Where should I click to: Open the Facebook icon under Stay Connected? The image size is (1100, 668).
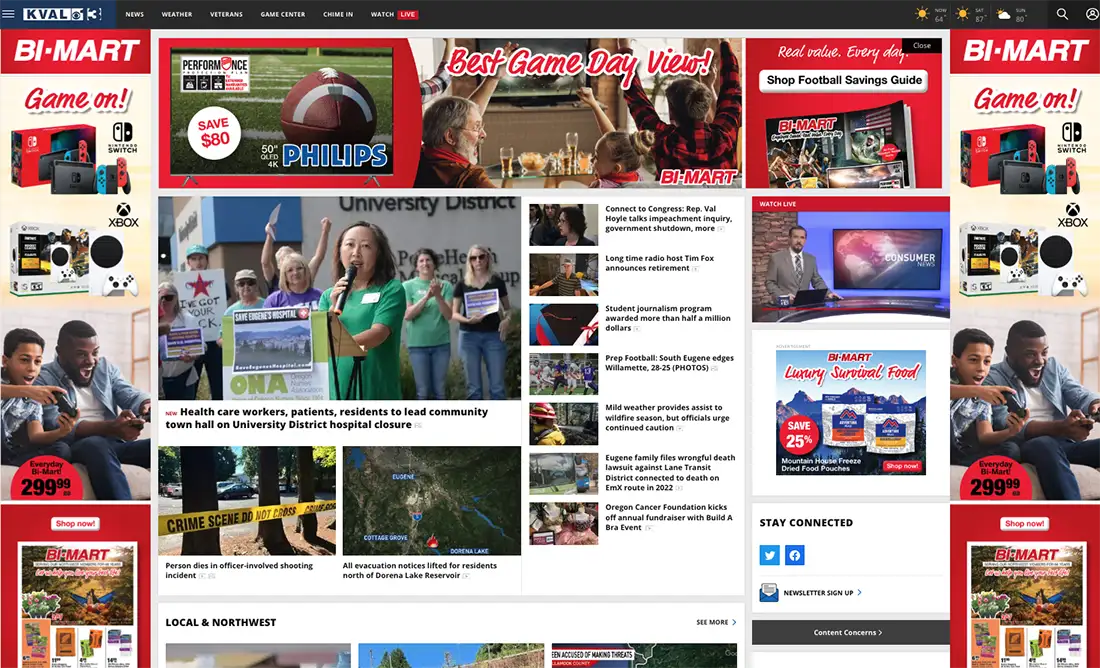pyautogui.click(x=794, y=555)
